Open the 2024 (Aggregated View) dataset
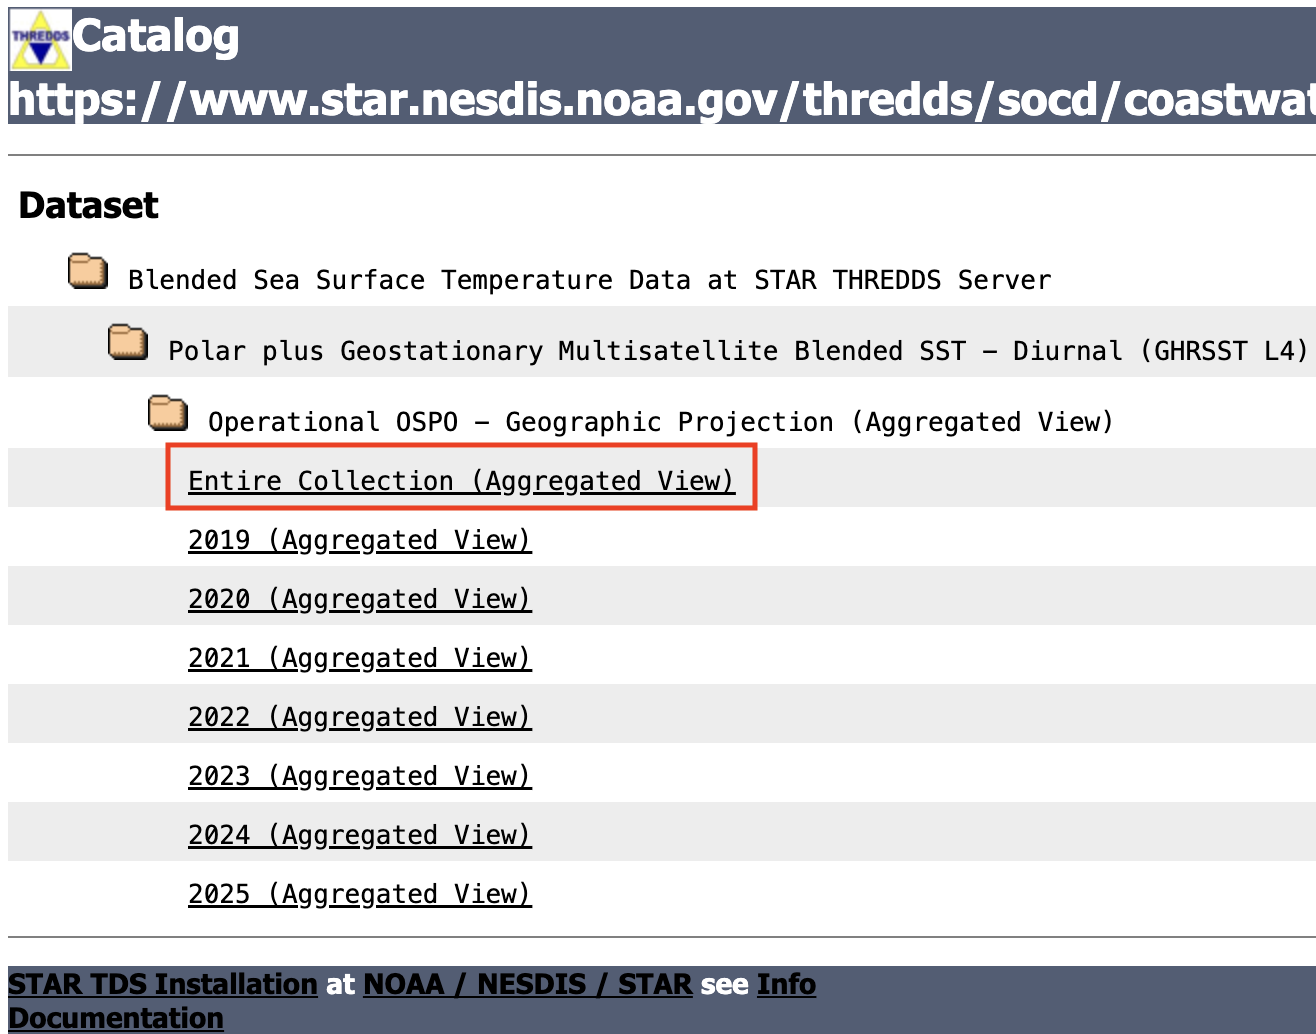Viewport: 1316px width, 1034px height. [x=360, y=835]
